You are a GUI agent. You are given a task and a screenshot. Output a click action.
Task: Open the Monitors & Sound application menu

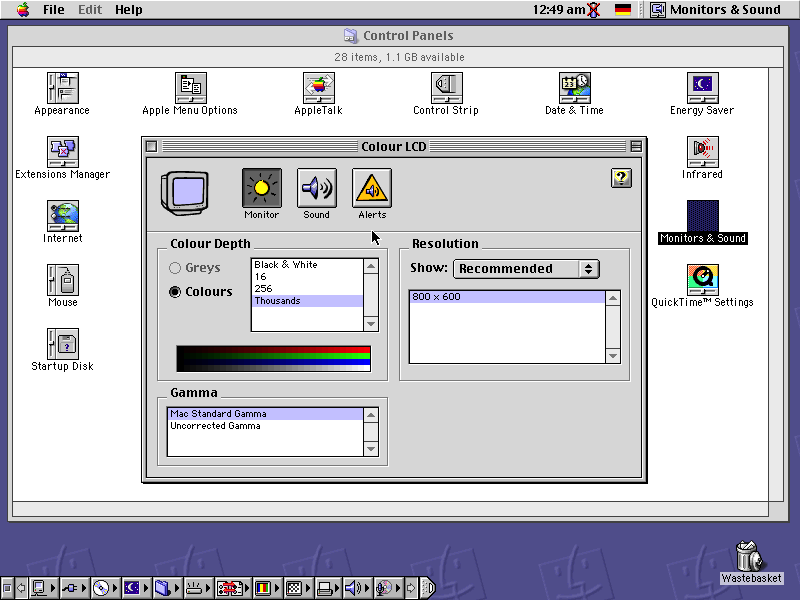[x=716, y=10]
